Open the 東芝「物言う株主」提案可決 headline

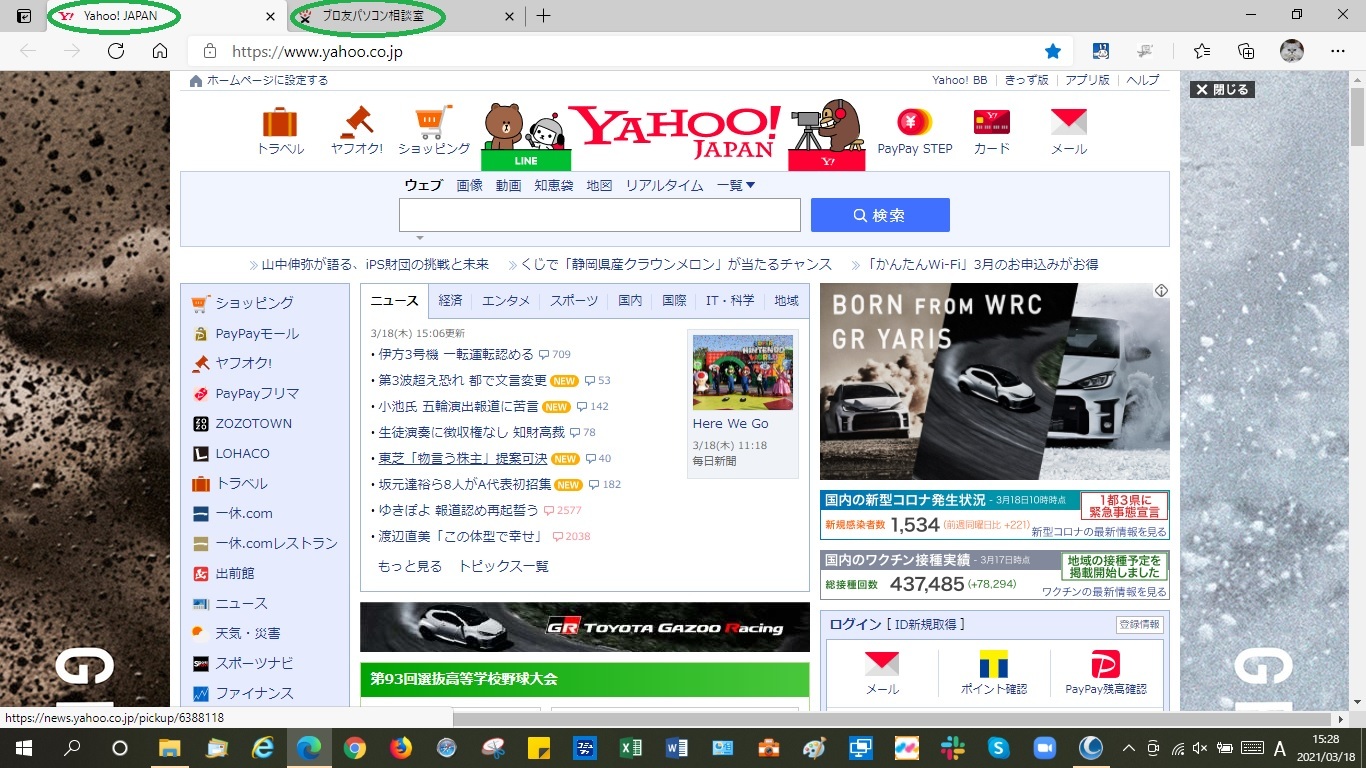[x=463, y=458]
